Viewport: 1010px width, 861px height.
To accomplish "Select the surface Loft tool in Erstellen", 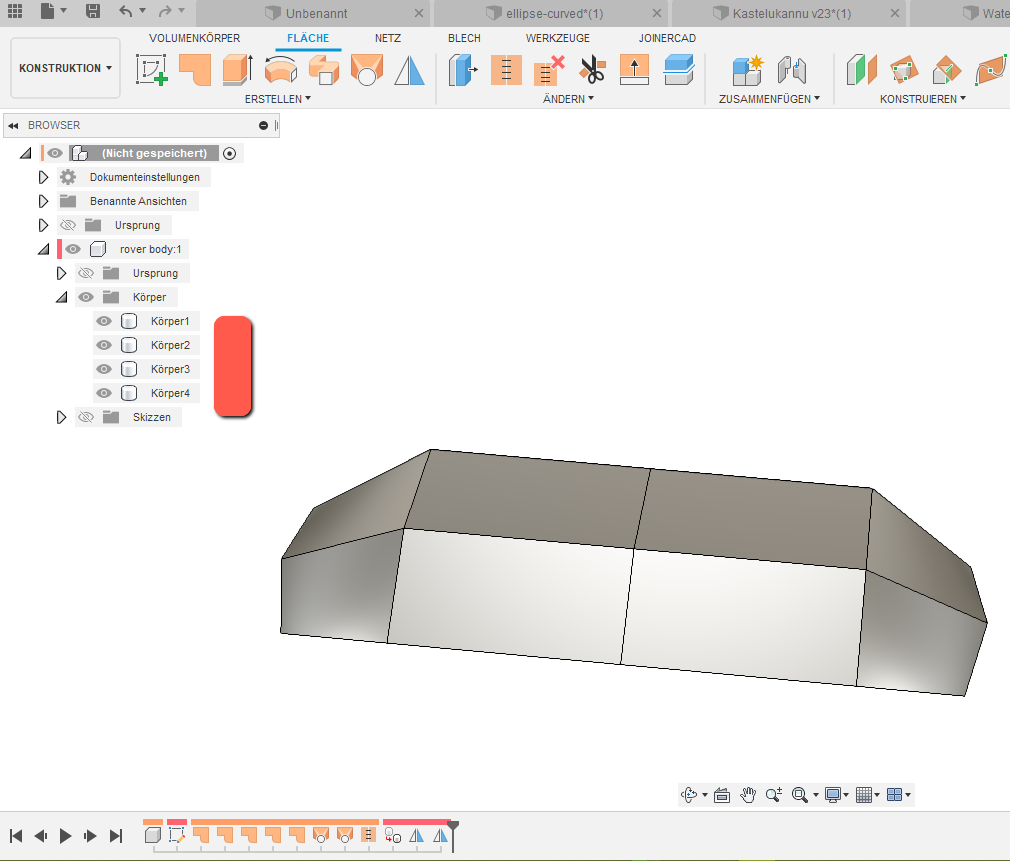I will 367,70.
